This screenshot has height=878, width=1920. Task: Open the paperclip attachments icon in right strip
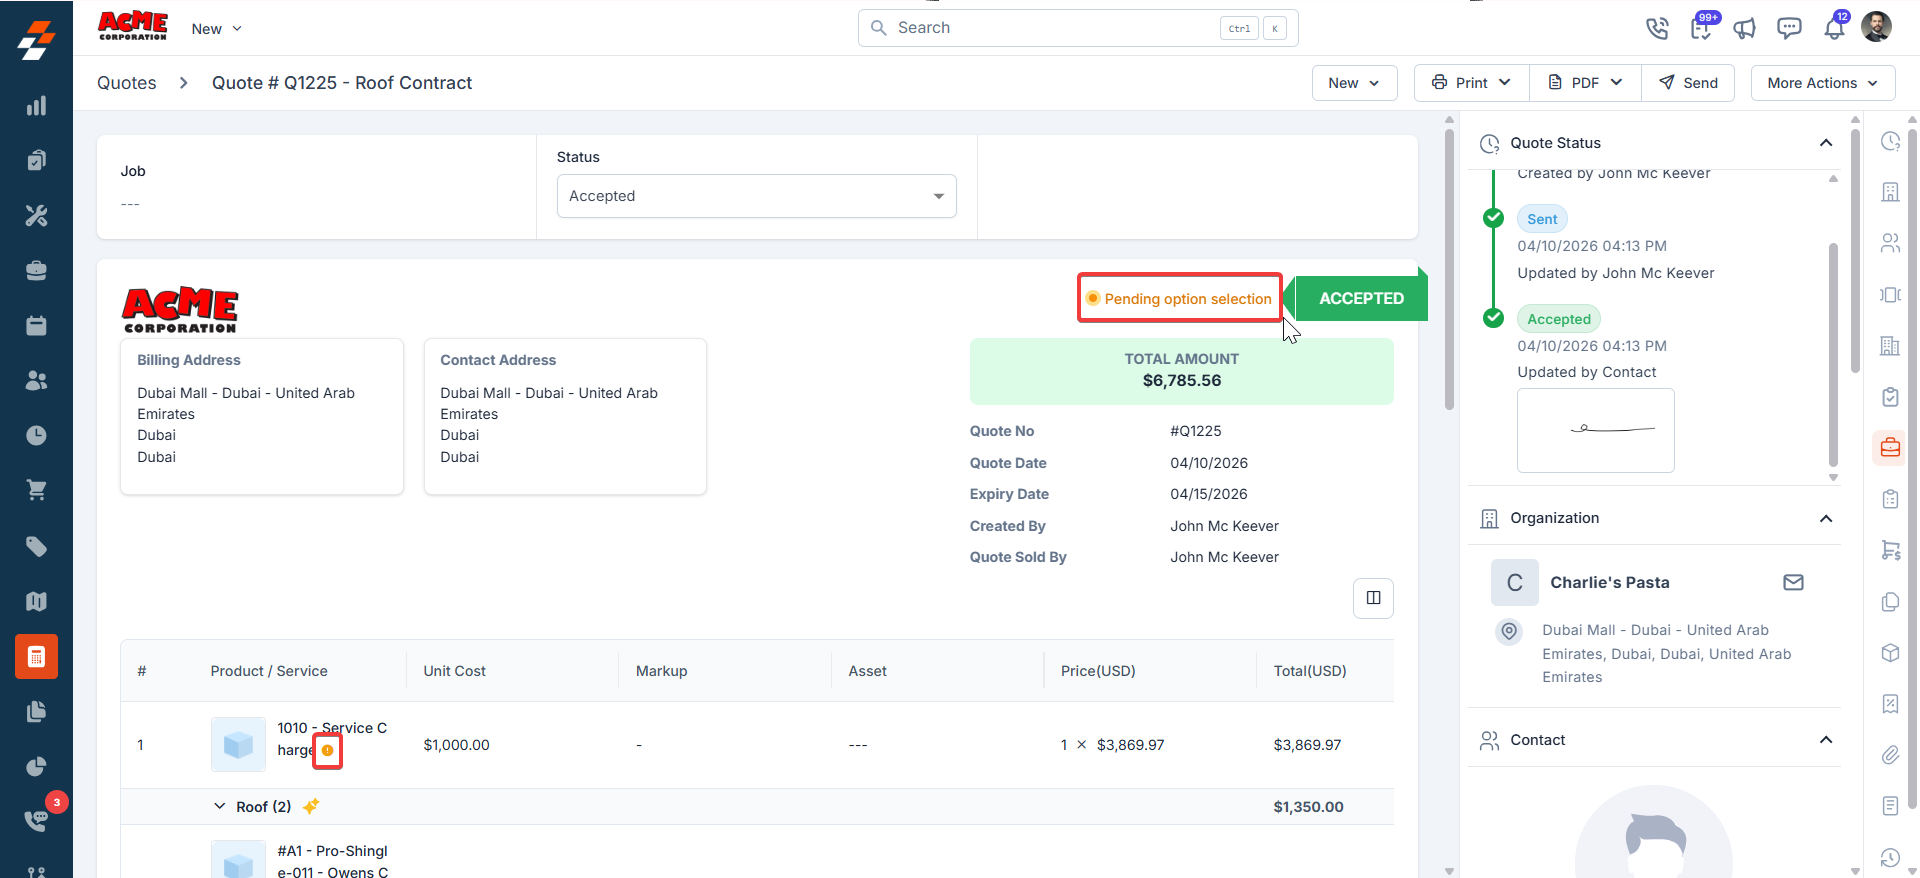[1890, 755]
